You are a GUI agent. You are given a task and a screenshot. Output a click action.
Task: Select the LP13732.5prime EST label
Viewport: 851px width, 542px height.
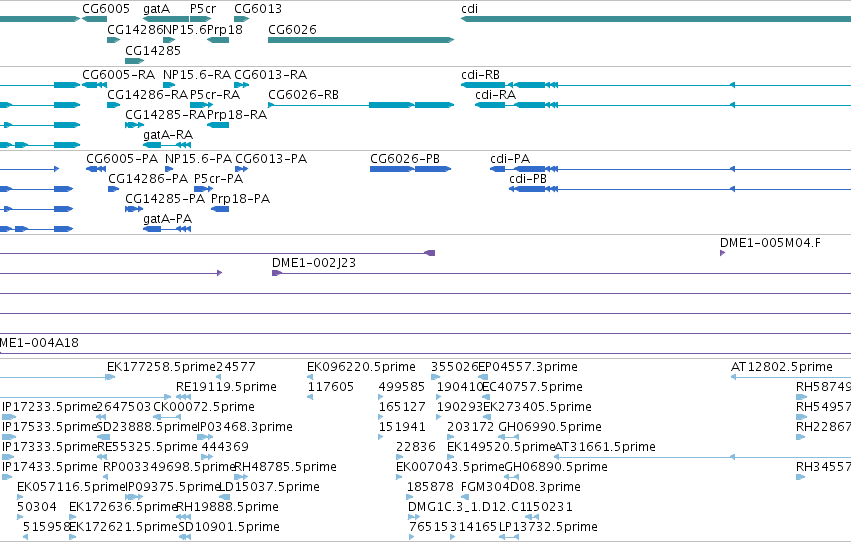[548, 527]
